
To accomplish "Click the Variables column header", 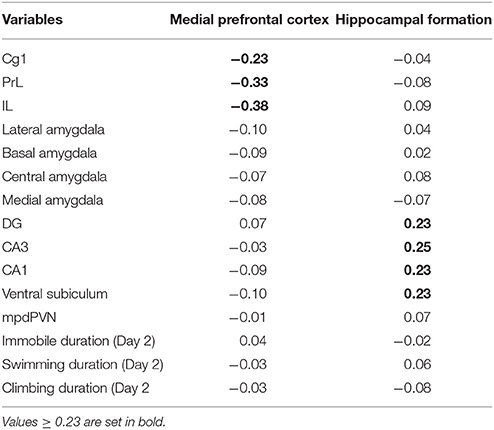I will click(x=32, y=20).
